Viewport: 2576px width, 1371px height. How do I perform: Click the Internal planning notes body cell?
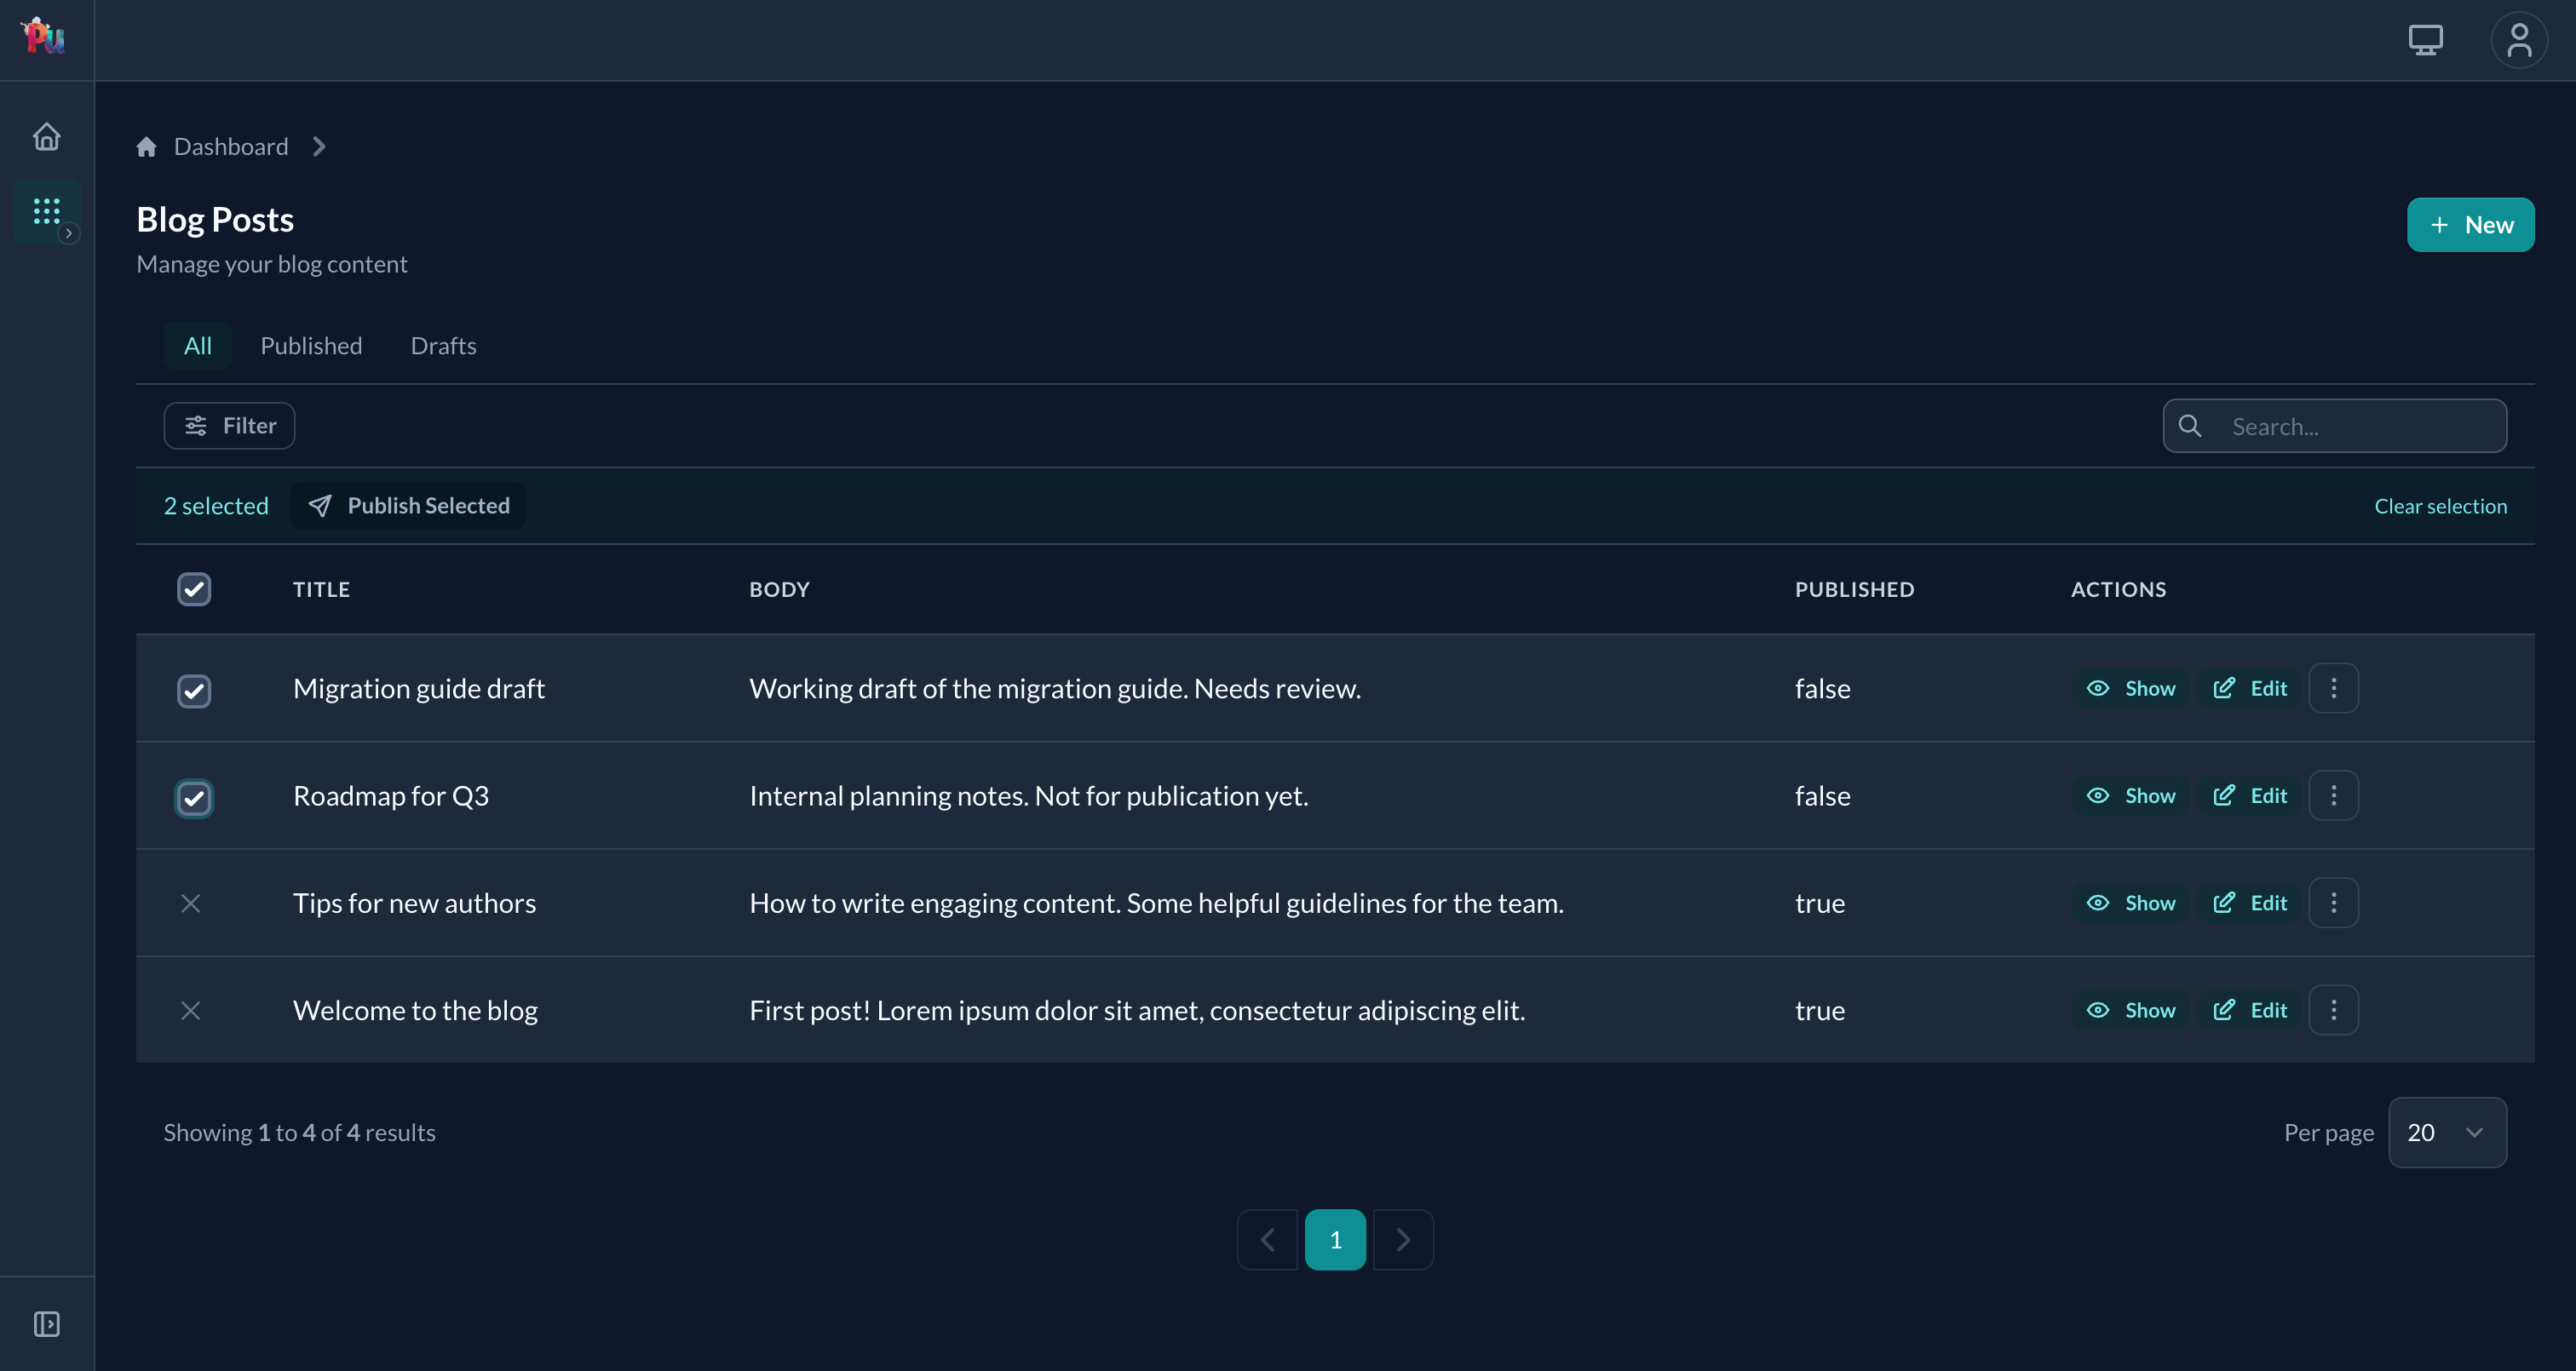1028,795
